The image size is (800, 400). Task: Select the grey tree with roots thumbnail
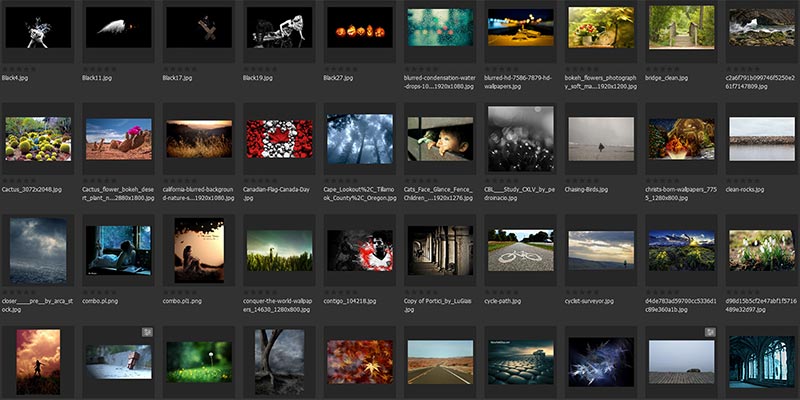pyautogui.click(x=280, y=362)
